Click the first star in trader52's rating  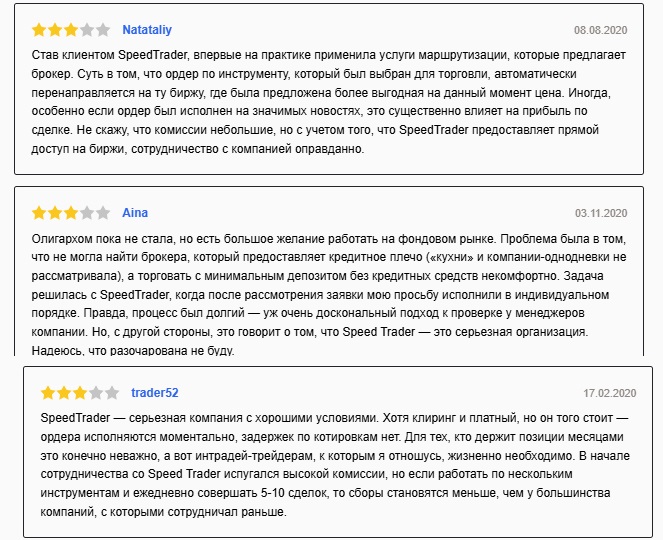tap(48, 393)
